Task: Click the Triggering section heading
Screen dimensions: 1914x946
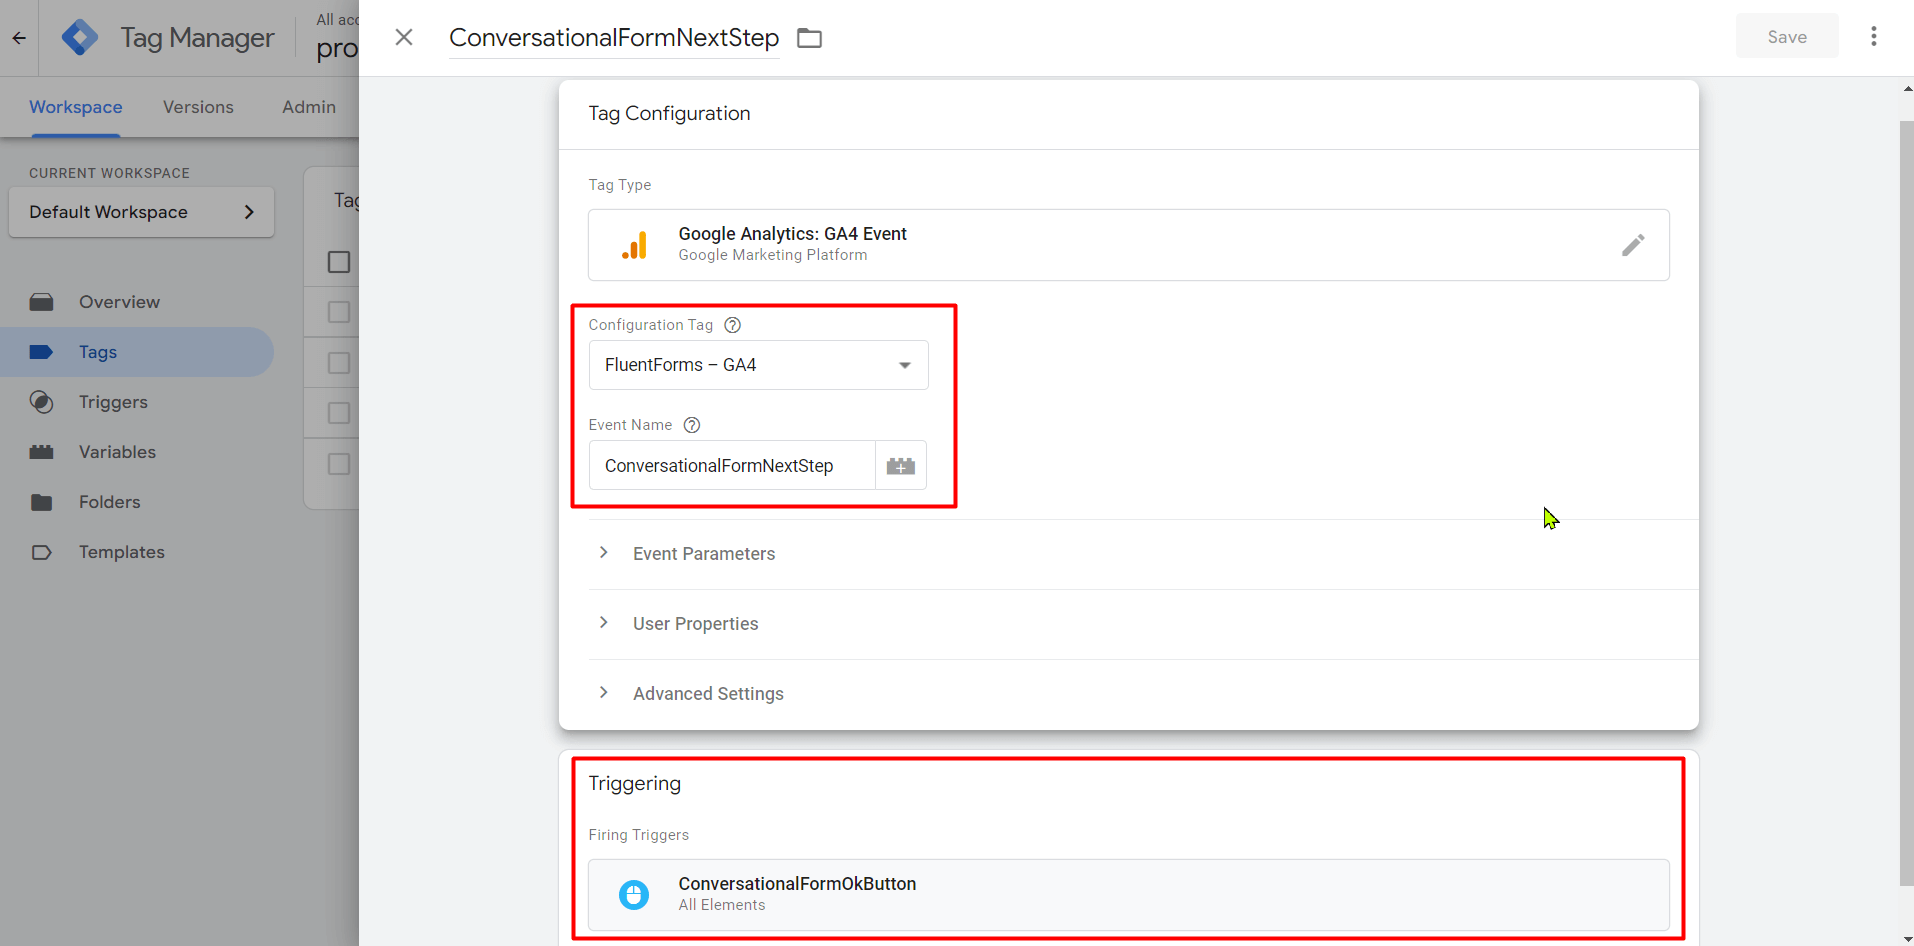Action: click(634, 784)
